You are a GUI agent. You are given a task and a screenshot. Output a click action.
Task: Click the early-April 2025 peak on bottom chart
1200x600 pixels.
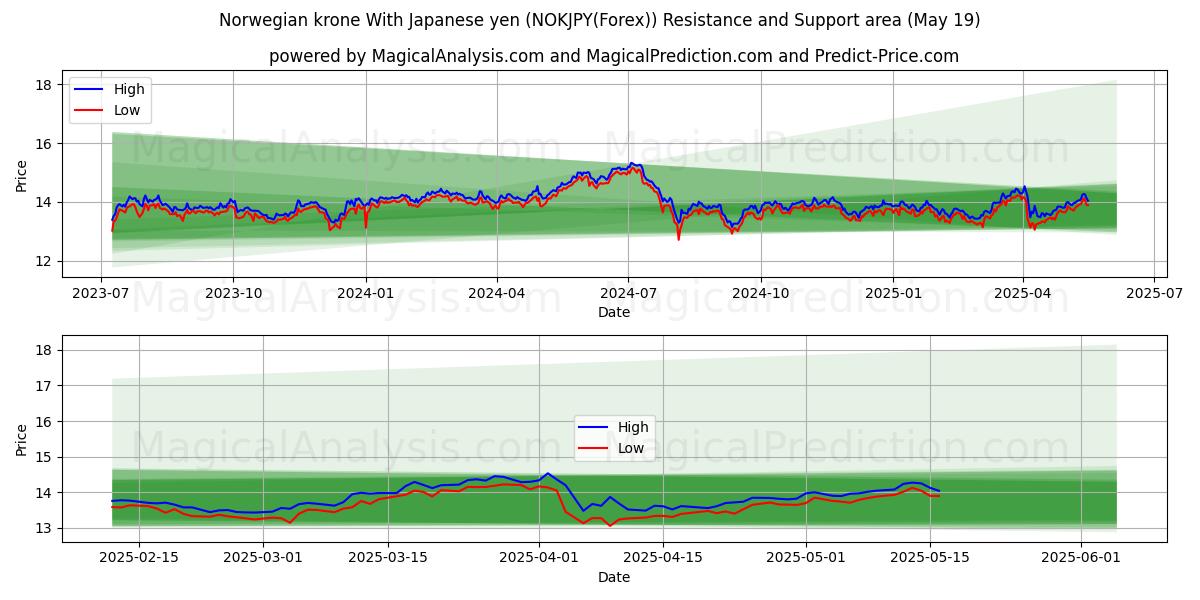pyautogui.click(x=547, y=474)
